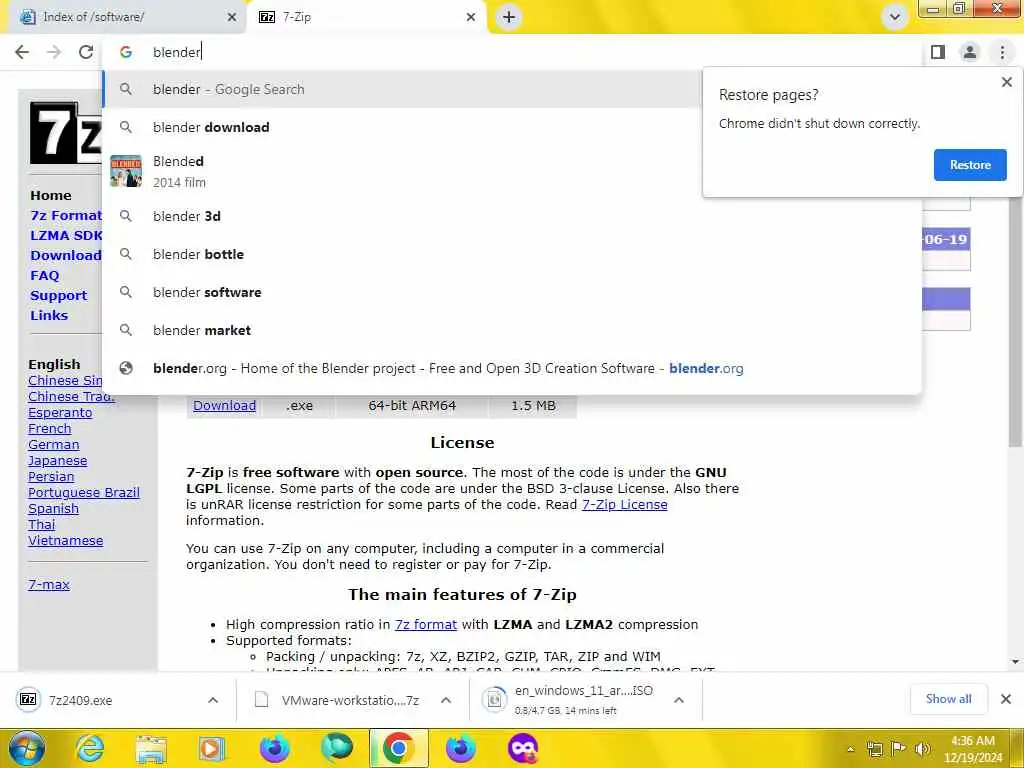Switch language to Chinese Simplified

(65, 380)
